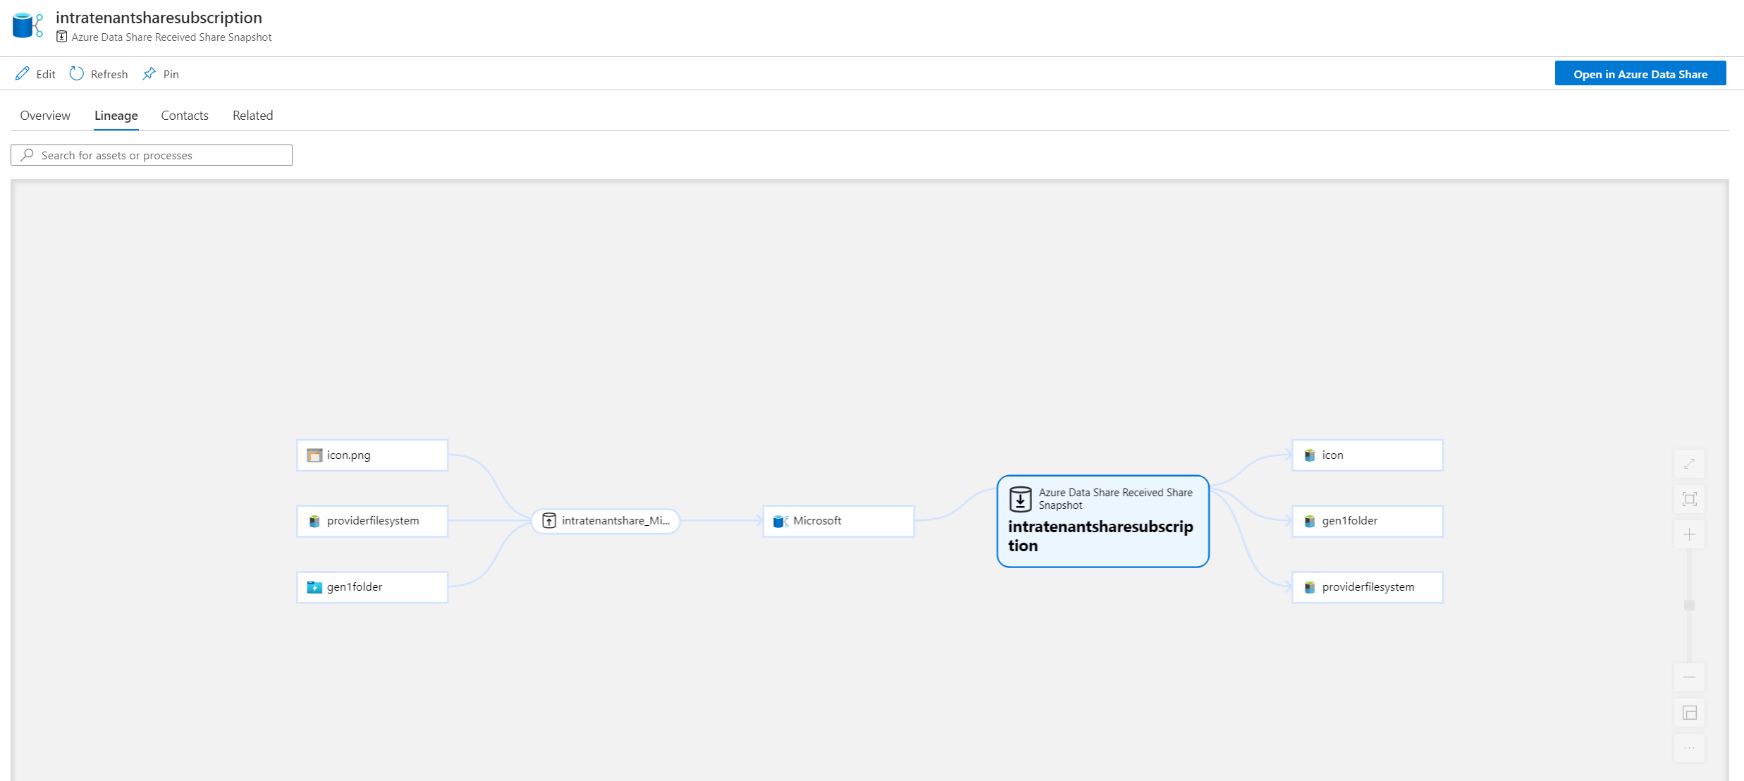The width and height of the screenshot is (1744, 781).
Task: Open more lineage options ellipsis
Action: tap(1689, 748)
